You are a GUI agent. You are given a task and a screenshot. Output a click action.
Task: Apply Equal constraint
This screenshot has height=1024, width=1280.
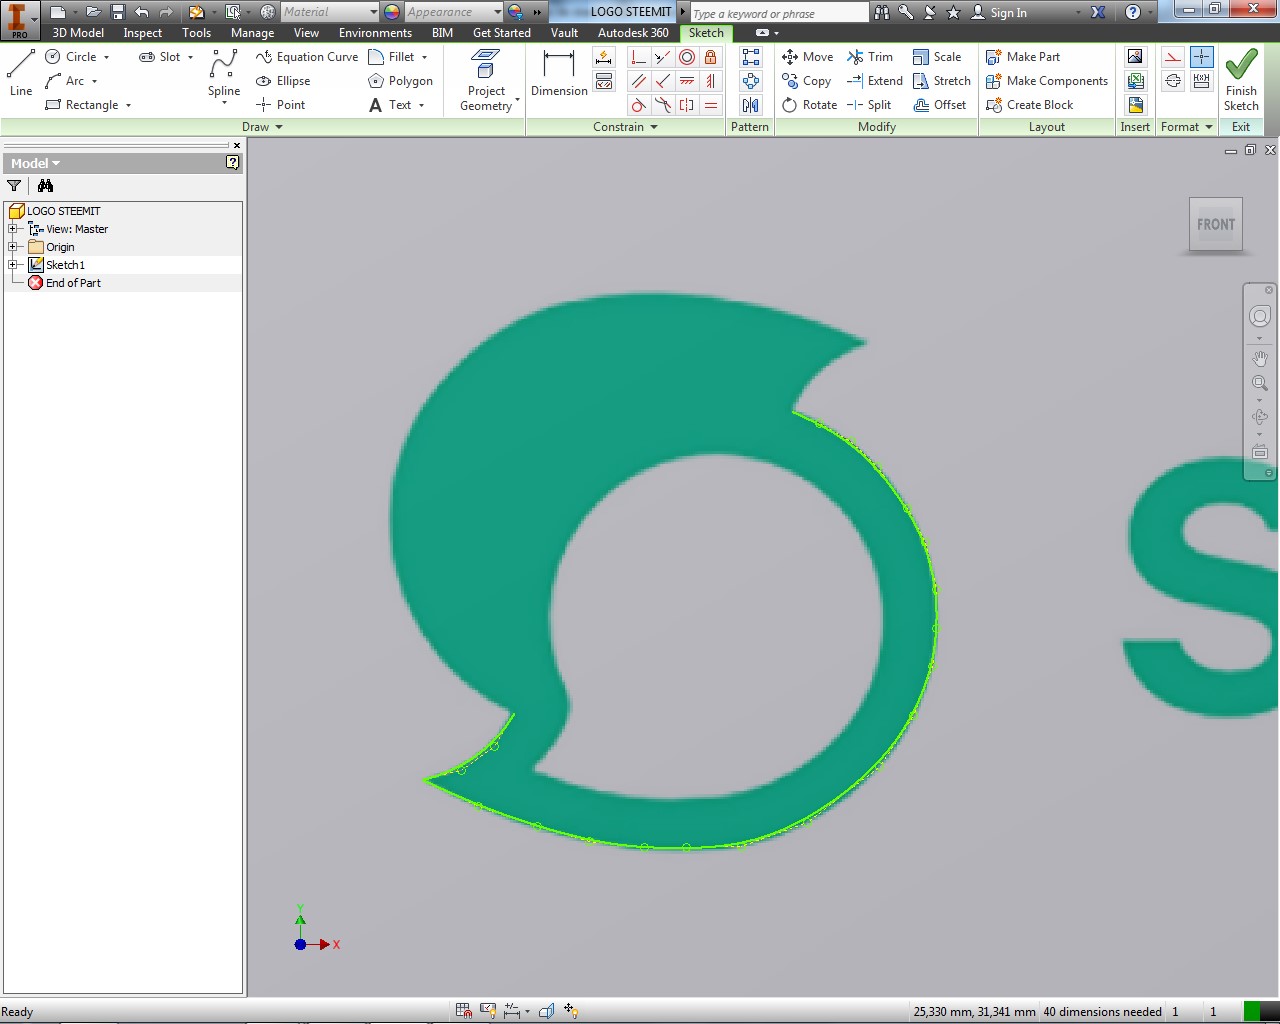[711, 105]
